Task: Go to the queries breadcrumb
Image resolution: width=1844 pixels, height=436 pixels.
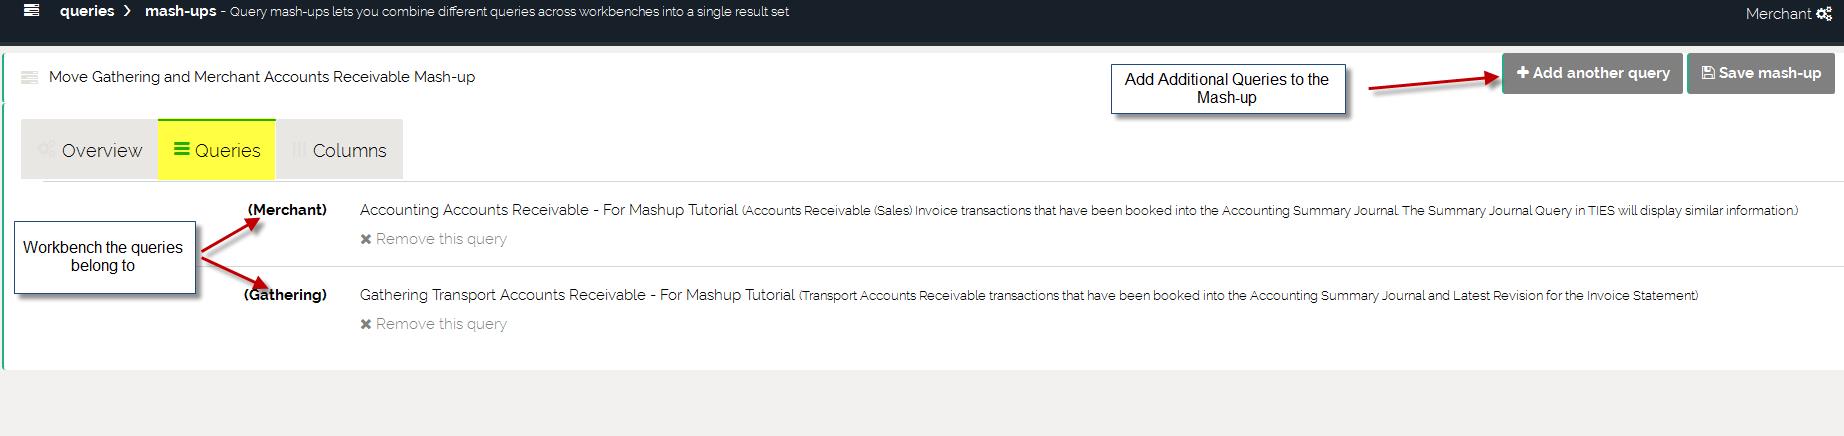Action: 87,12
